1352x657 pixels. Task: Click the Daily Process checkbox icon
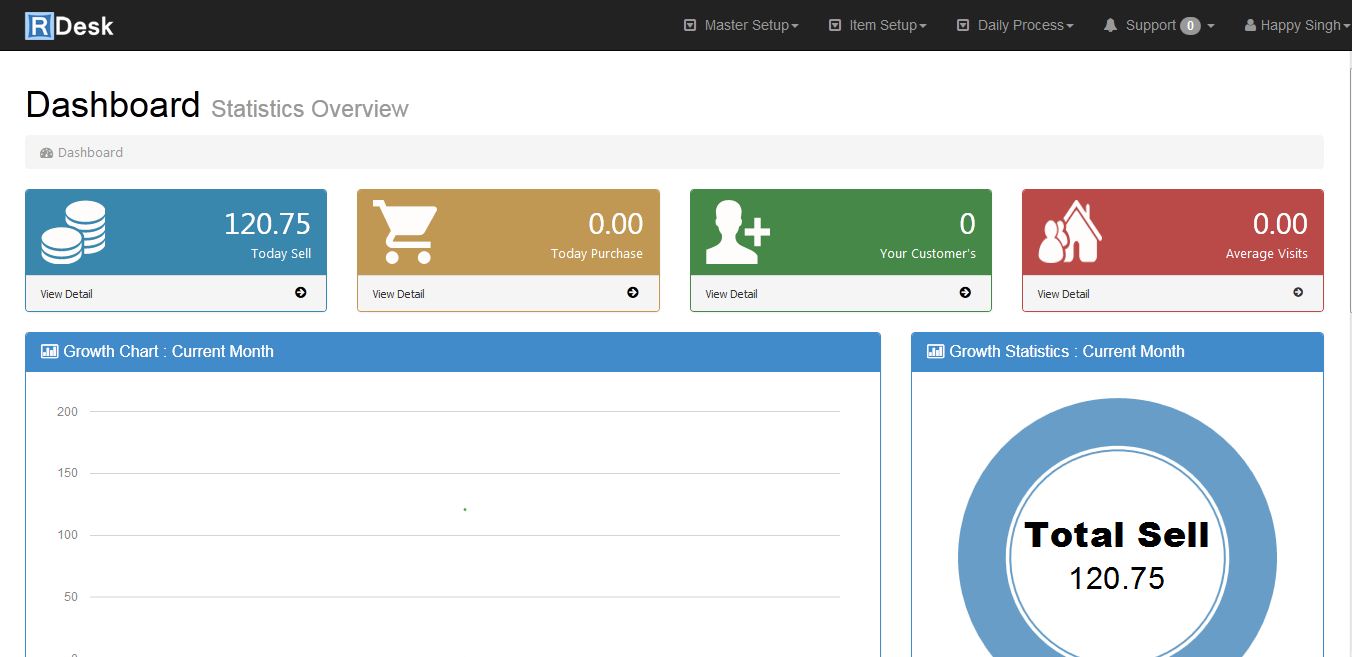click(963, 25)
